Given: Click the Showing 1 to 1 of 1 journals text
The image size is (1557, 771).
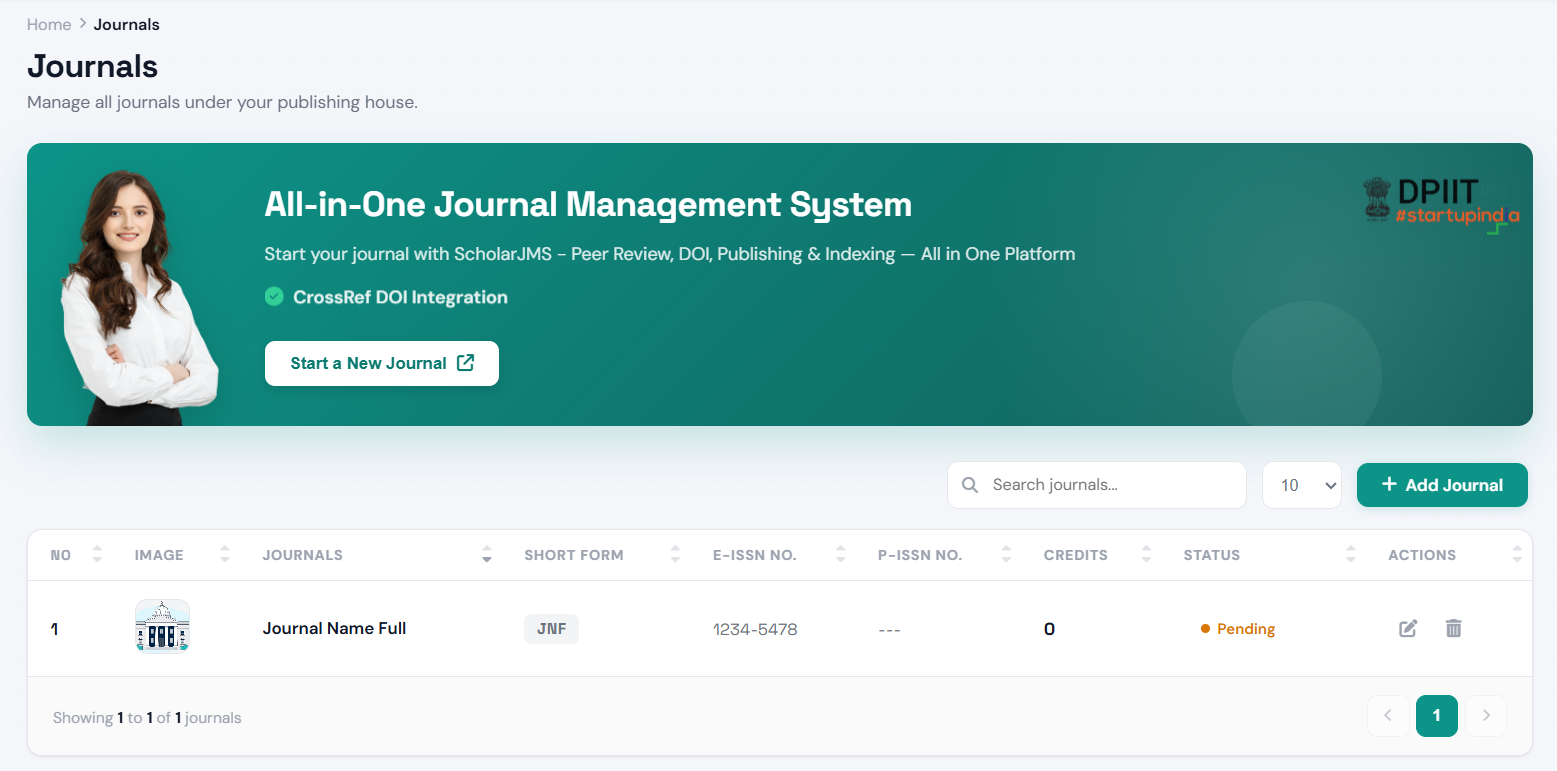Looking at the screenshot, I should (x=147, y=718).
